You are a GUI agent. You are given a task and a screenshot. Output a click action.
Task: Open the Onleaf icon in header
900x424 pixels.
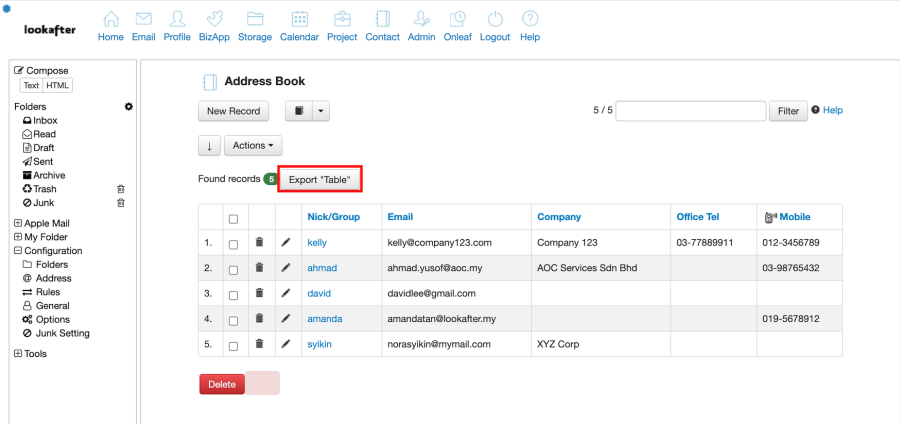tap(457, 20)
